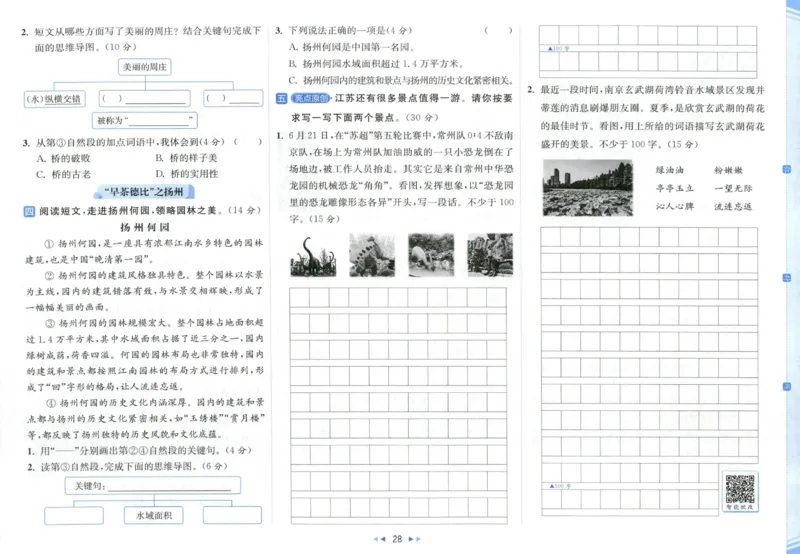800x554 pixels.
Task: Click the answer bracket after 下列说法正确的一项是
Action: (498, 31)
